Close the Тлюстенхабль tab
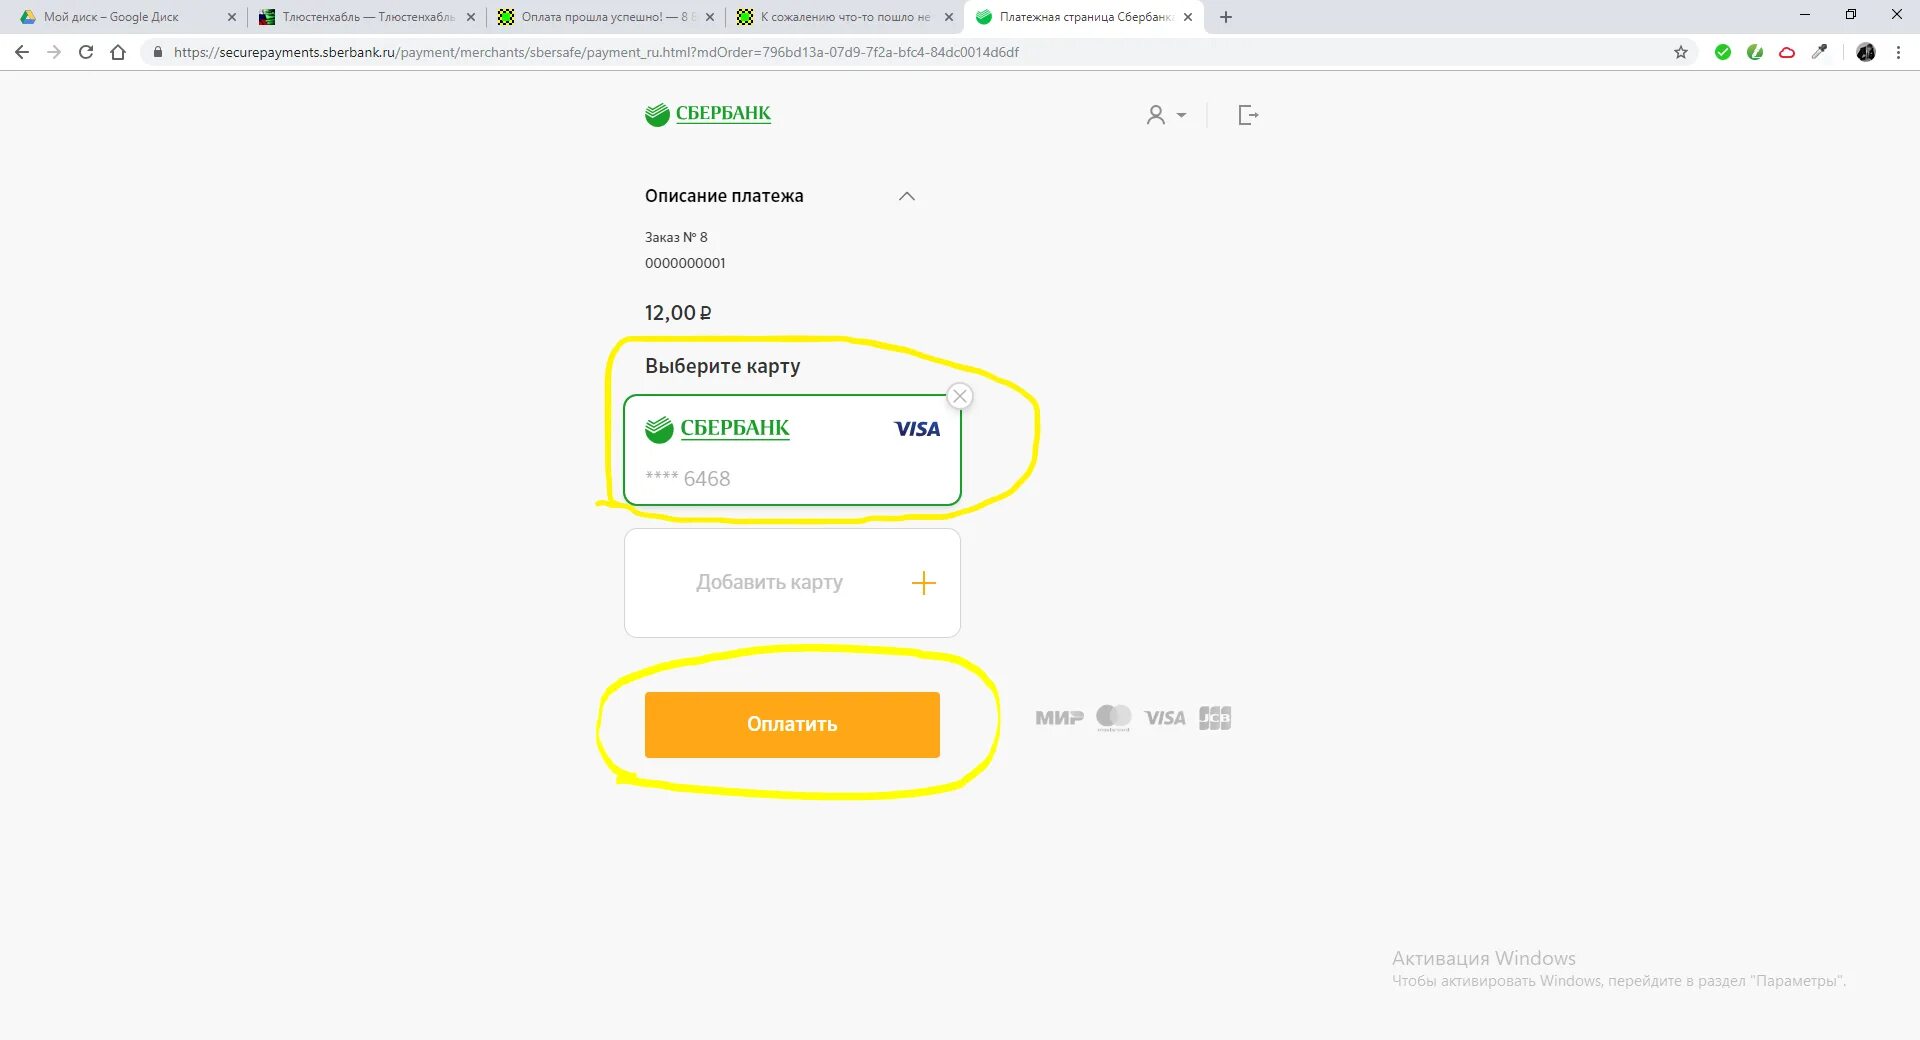1920x1040 pixels. coord(470,17)
